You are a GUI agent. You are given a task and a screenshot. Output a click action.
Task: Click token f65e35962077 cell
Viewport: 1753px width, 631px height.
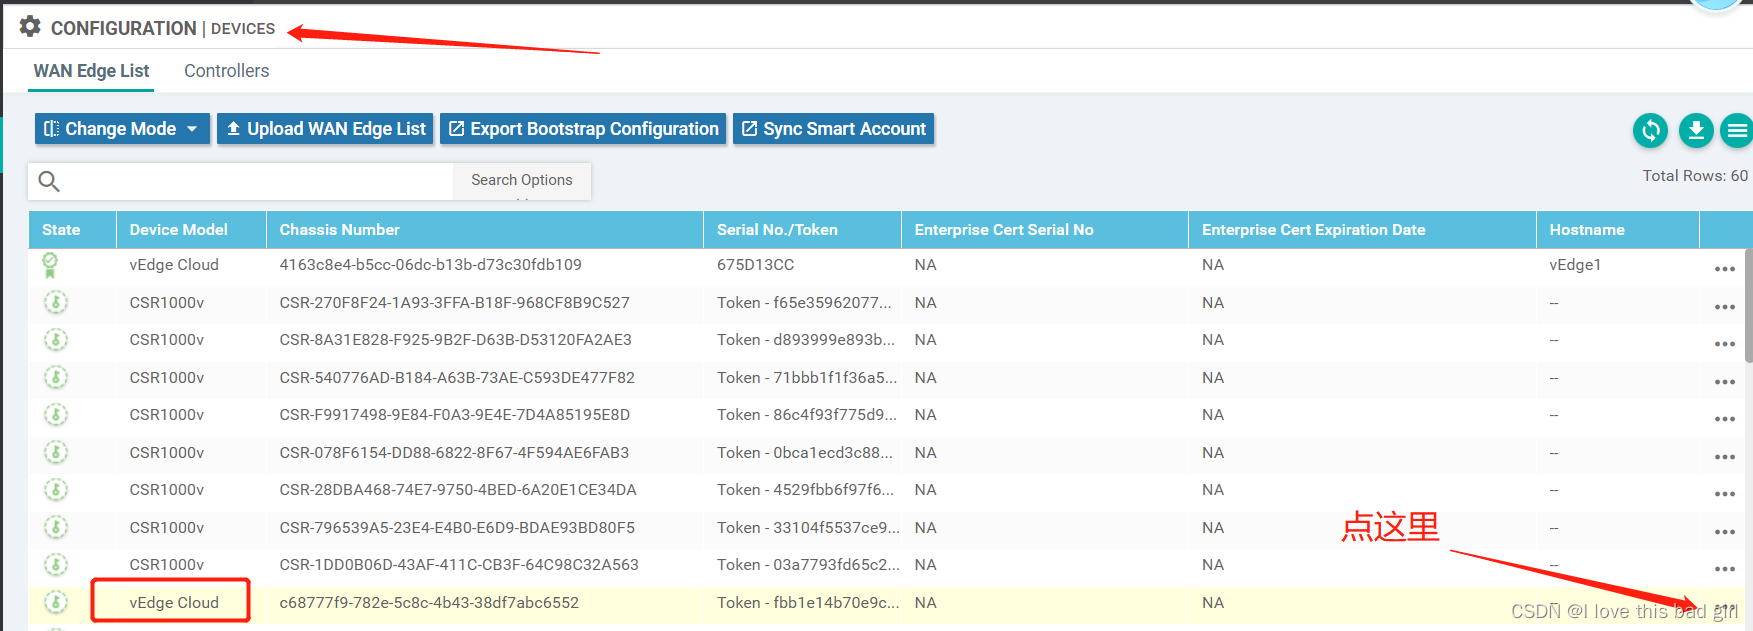[x=804, y=302]
